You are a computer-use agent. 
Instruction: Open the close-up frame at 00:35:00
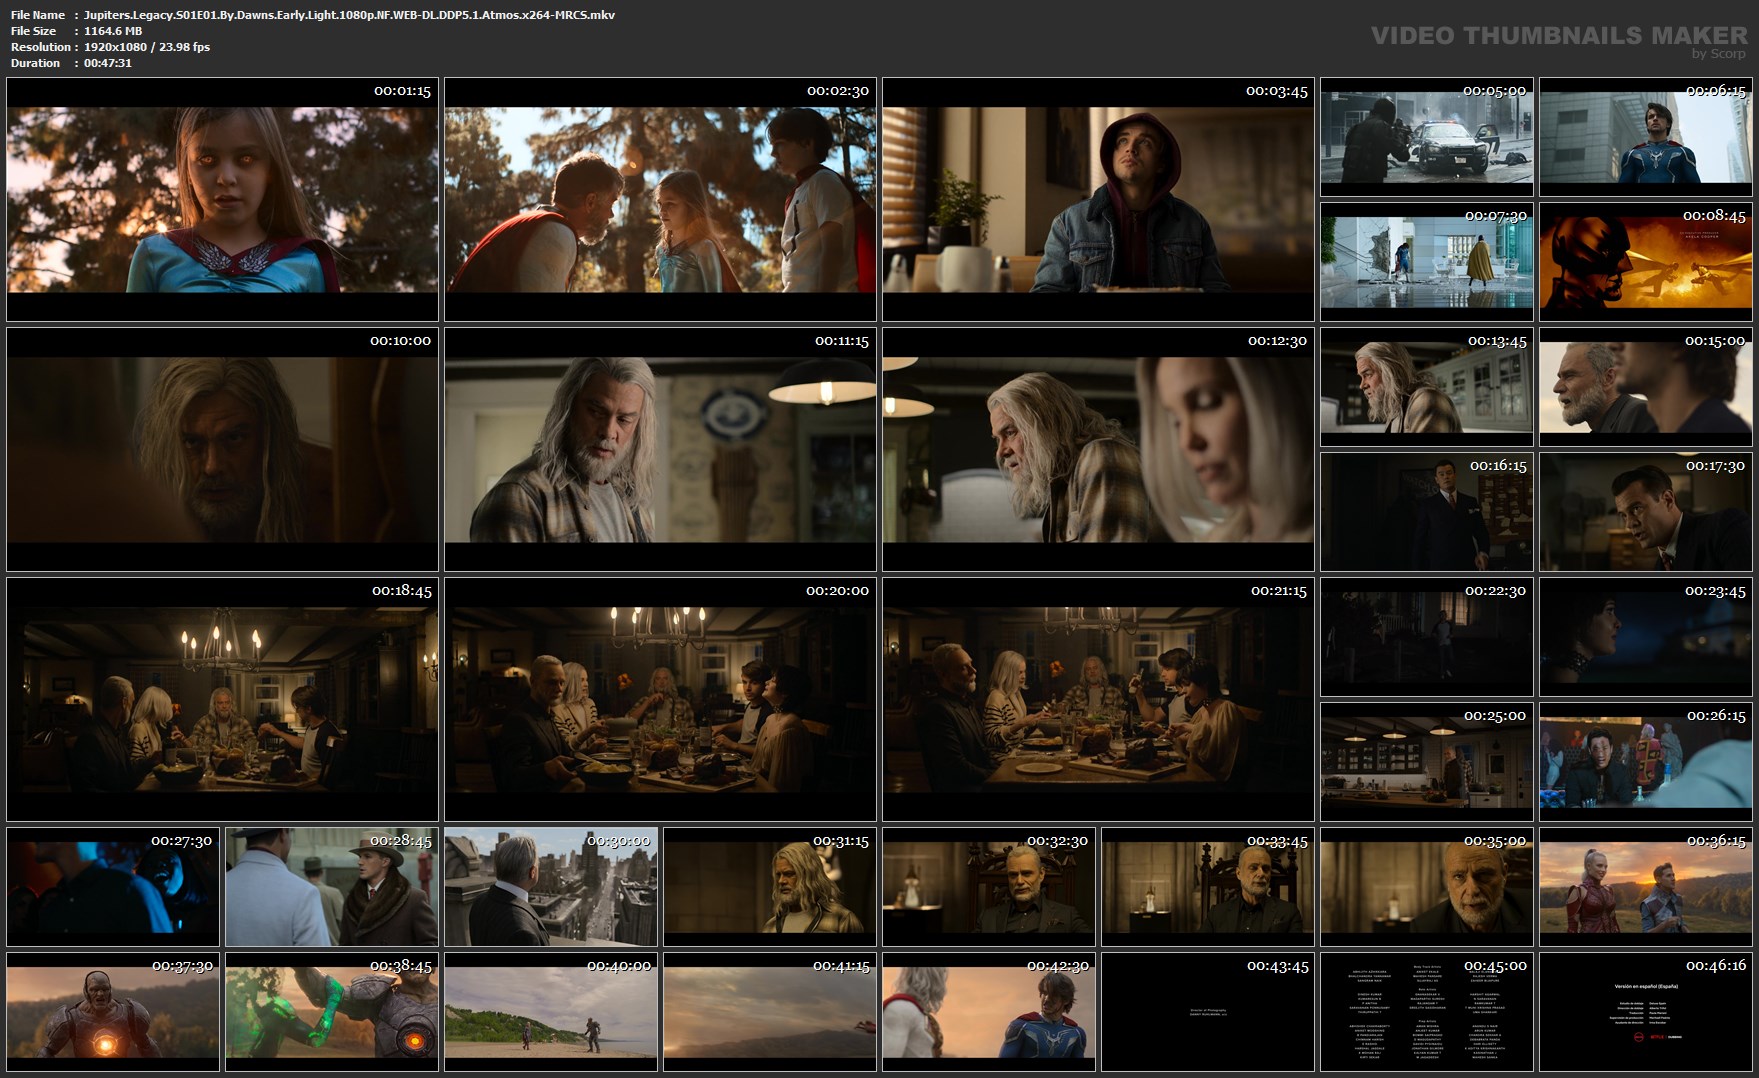pos(1427,887)
